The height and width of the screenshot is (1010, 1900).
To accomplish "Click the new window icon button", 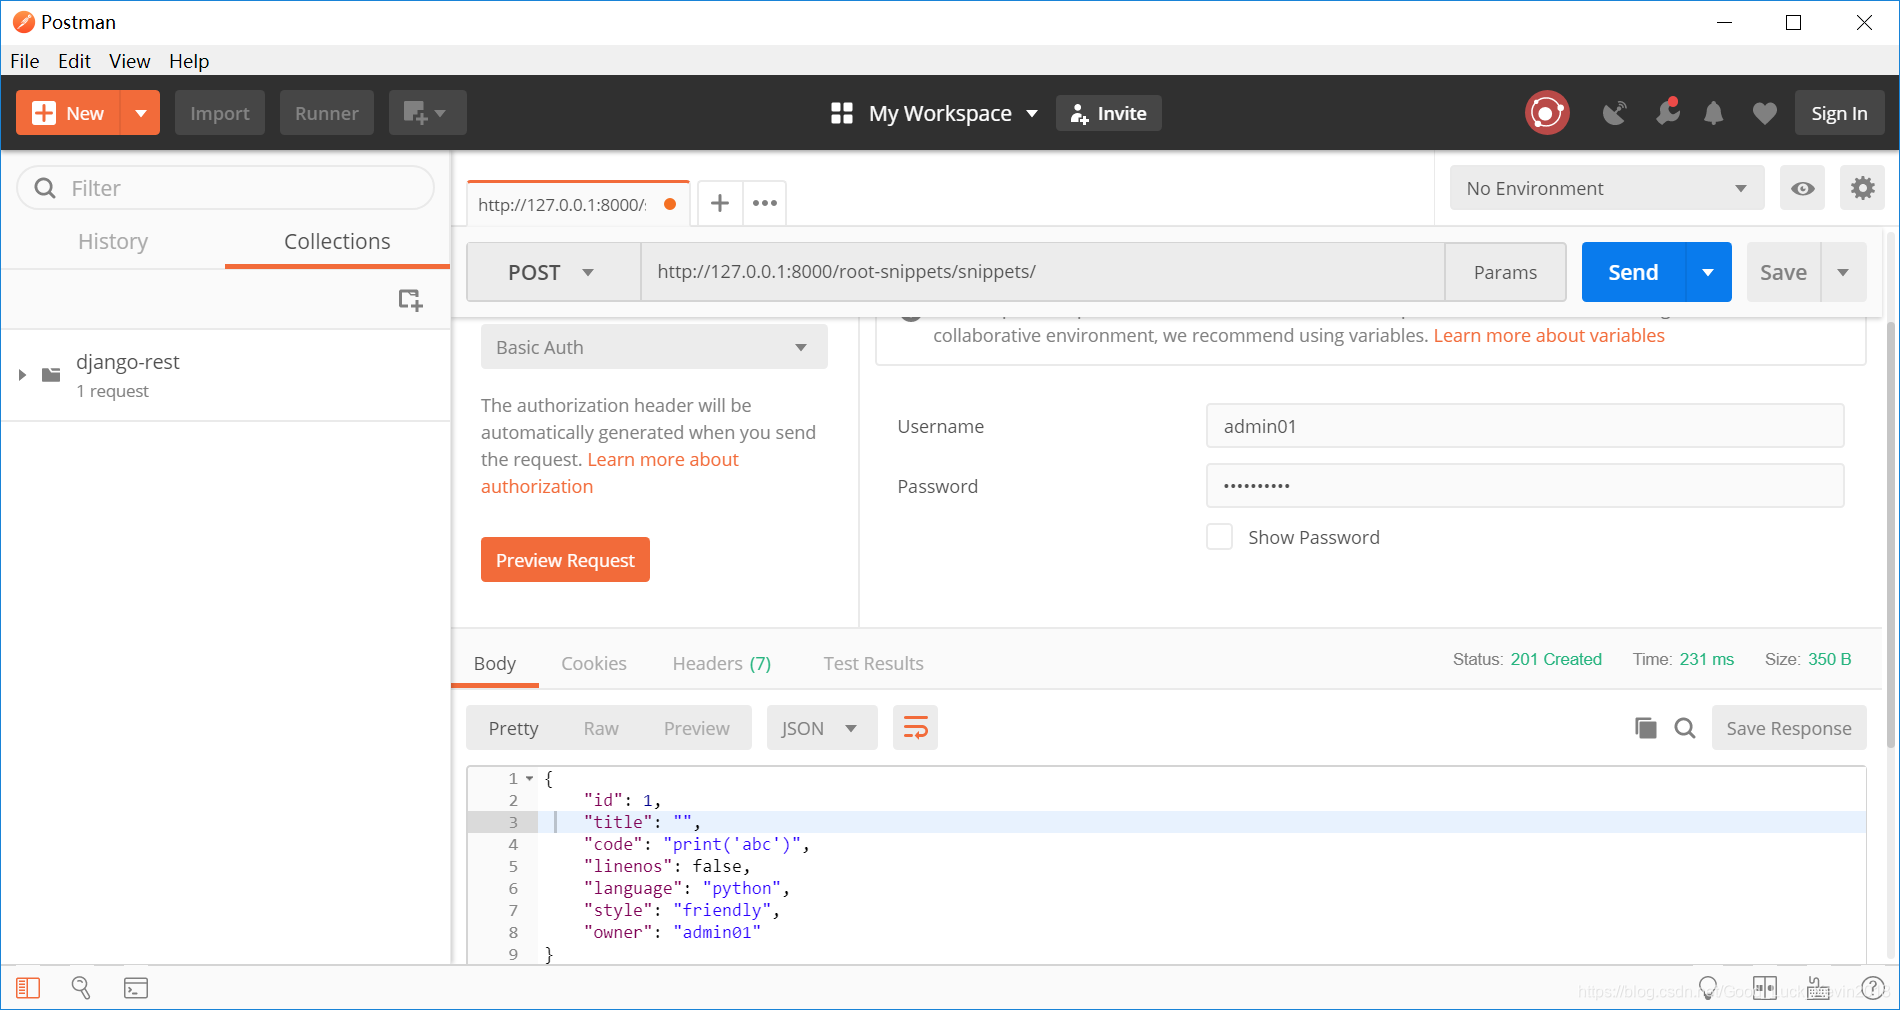I will pos(427,113).
